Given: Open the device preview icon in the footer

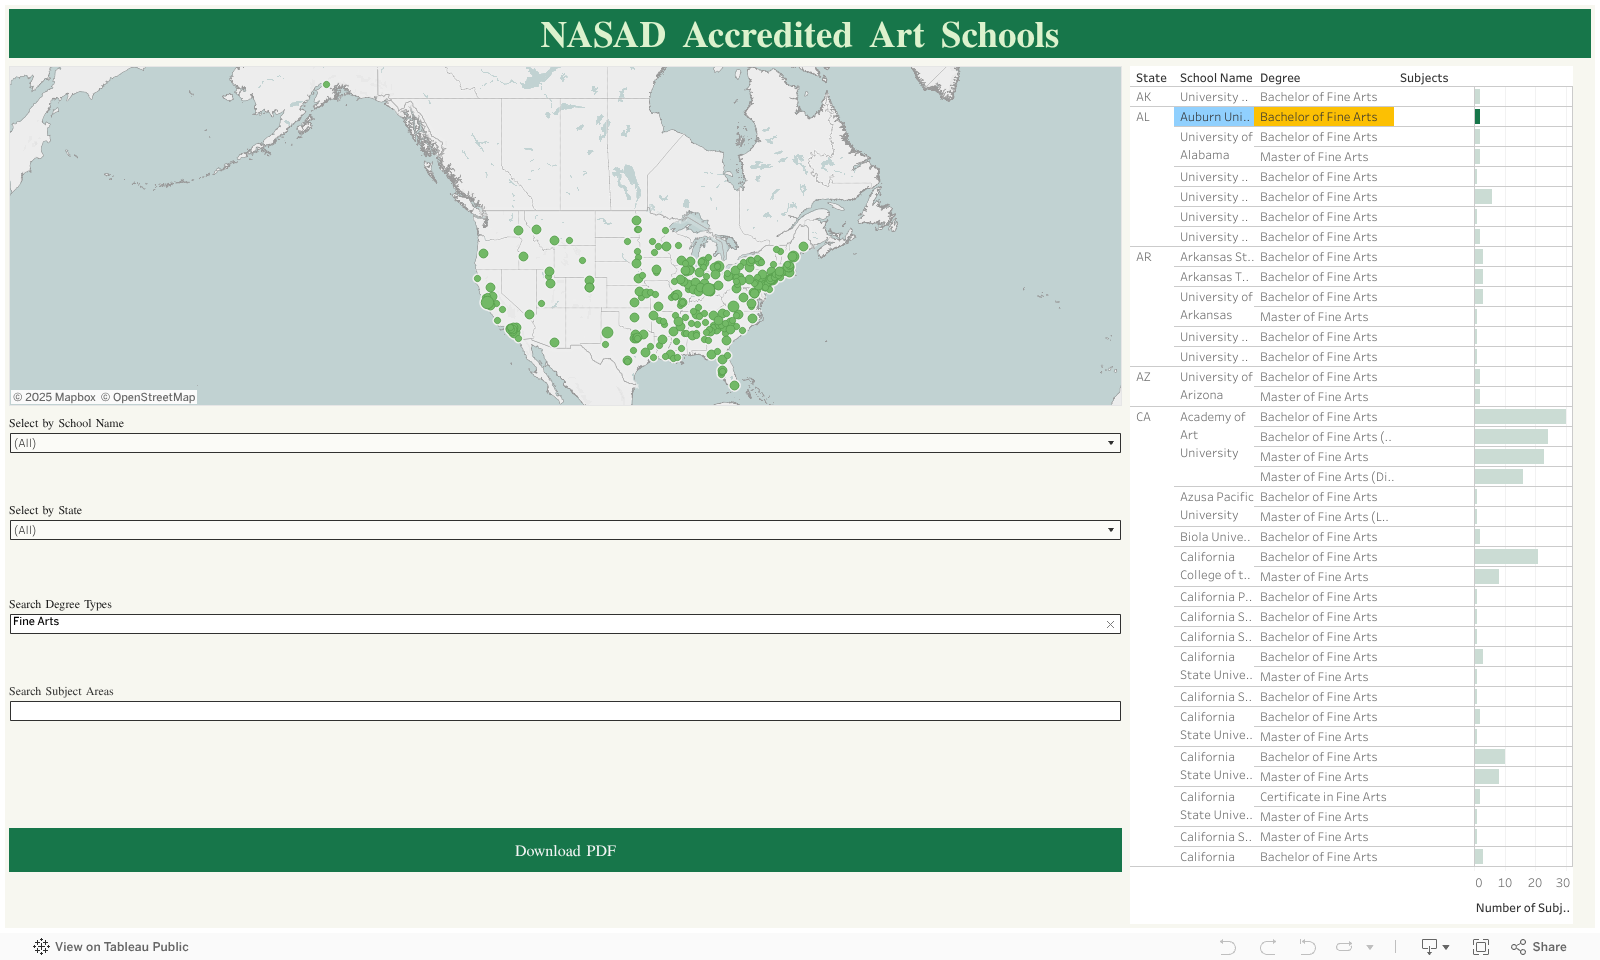Looking at the screenshot, I should pyautogui.click(x=1435, y=947).
